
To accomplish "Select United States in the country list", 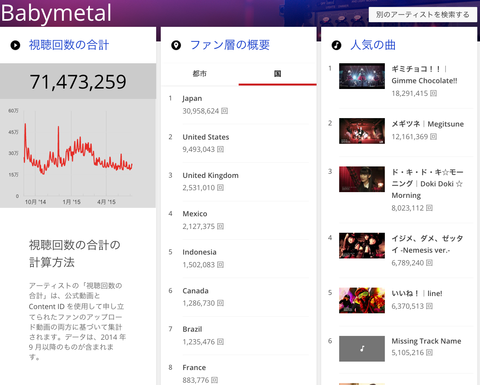I will pos(206,137).
